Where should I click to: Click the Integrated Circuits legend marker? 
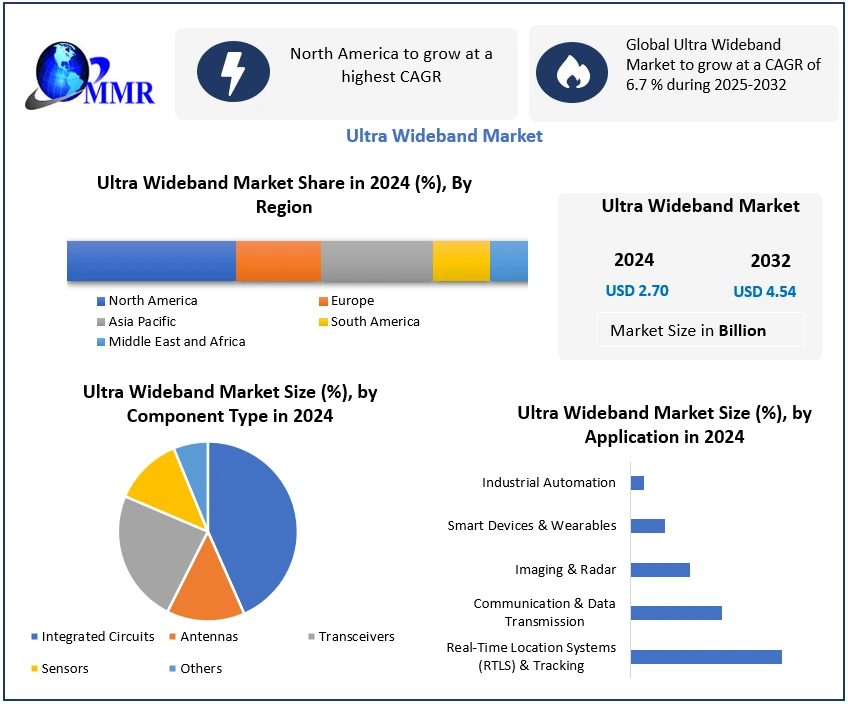pyautogui.click(x=35, y=637)
